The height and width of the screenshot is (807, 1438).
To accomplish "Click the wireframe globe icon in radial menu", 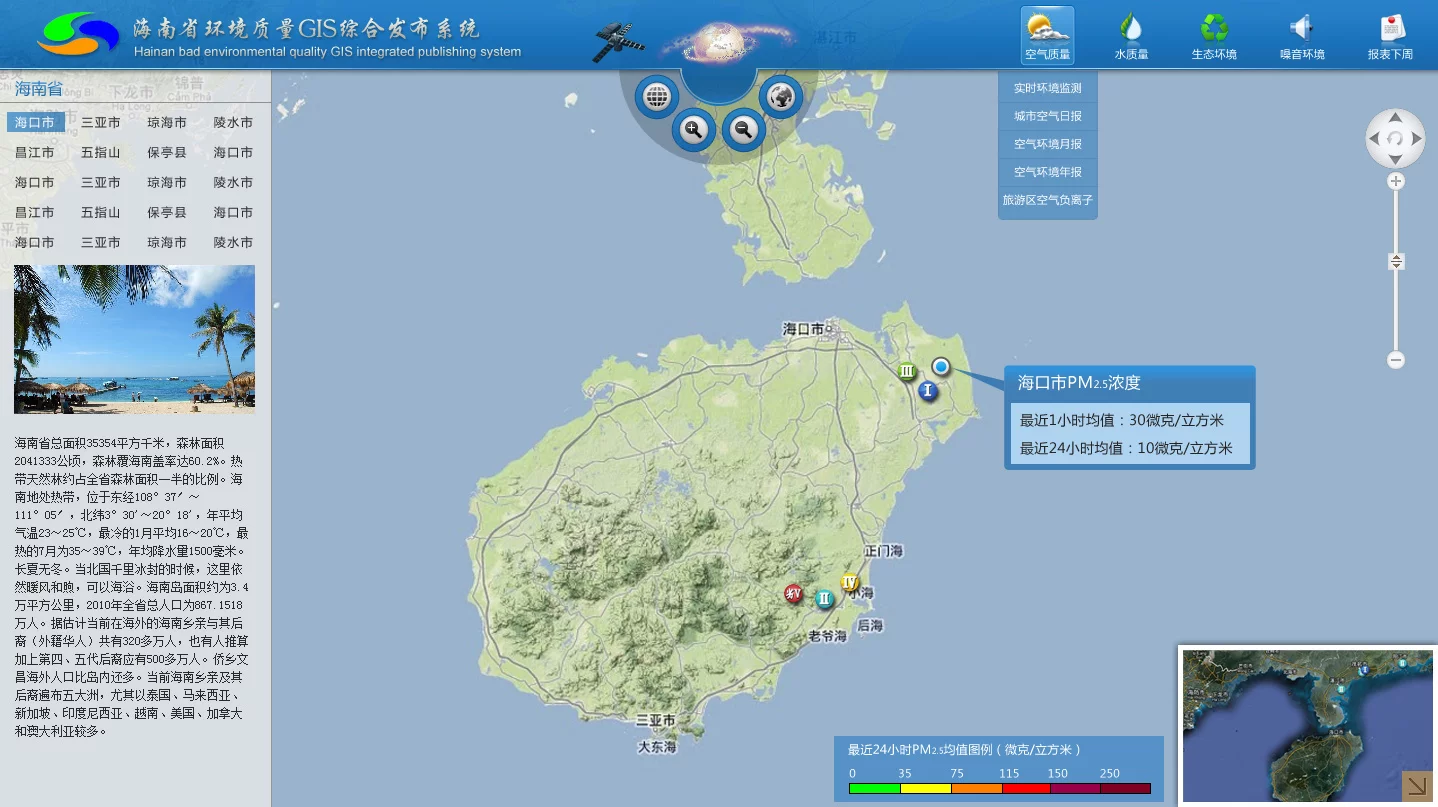I will (656, 97).
